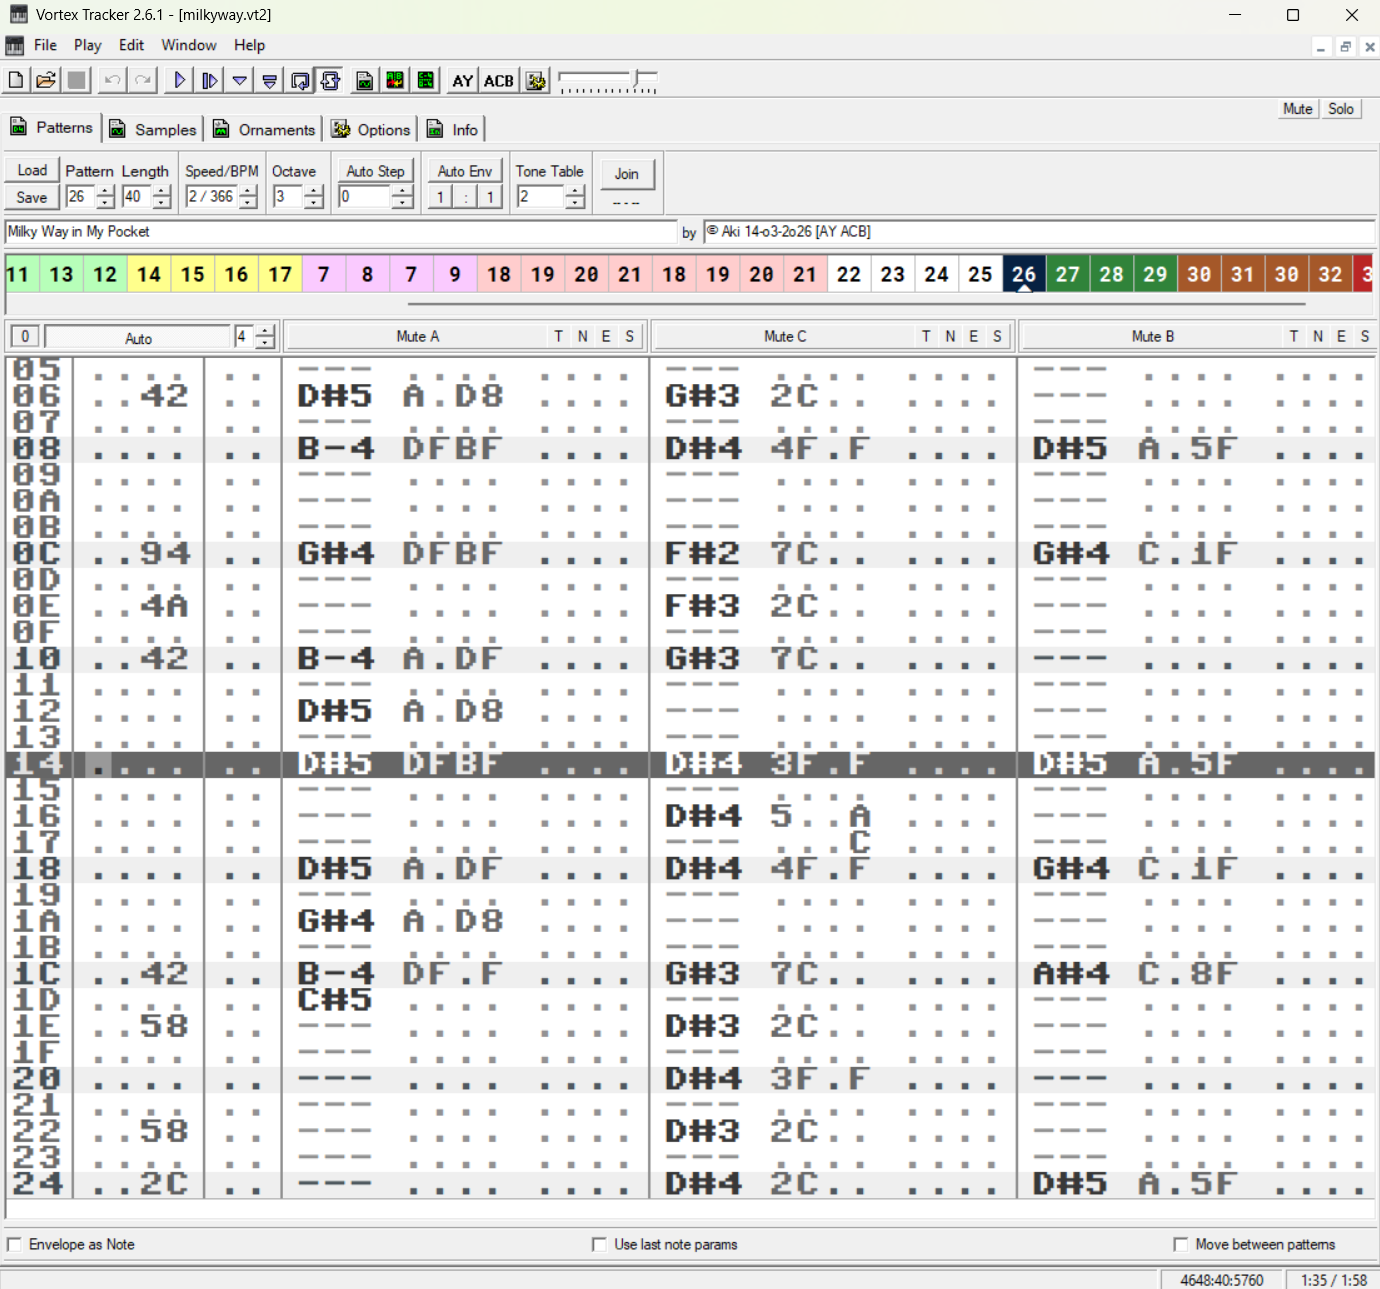This screenshot has height=1289, width=1380.
Task: Increase Octave value with the up arrow
Action: tap(314, 191)
